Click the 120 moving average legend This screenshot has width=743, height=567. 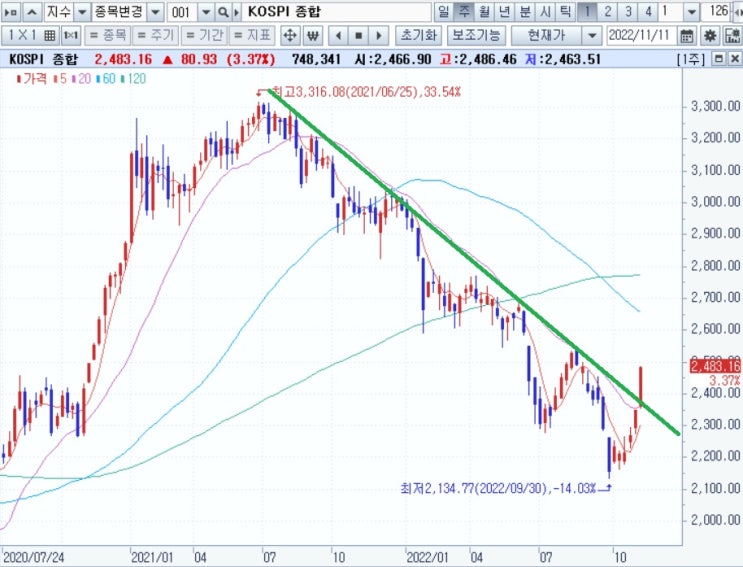[133, 79]
